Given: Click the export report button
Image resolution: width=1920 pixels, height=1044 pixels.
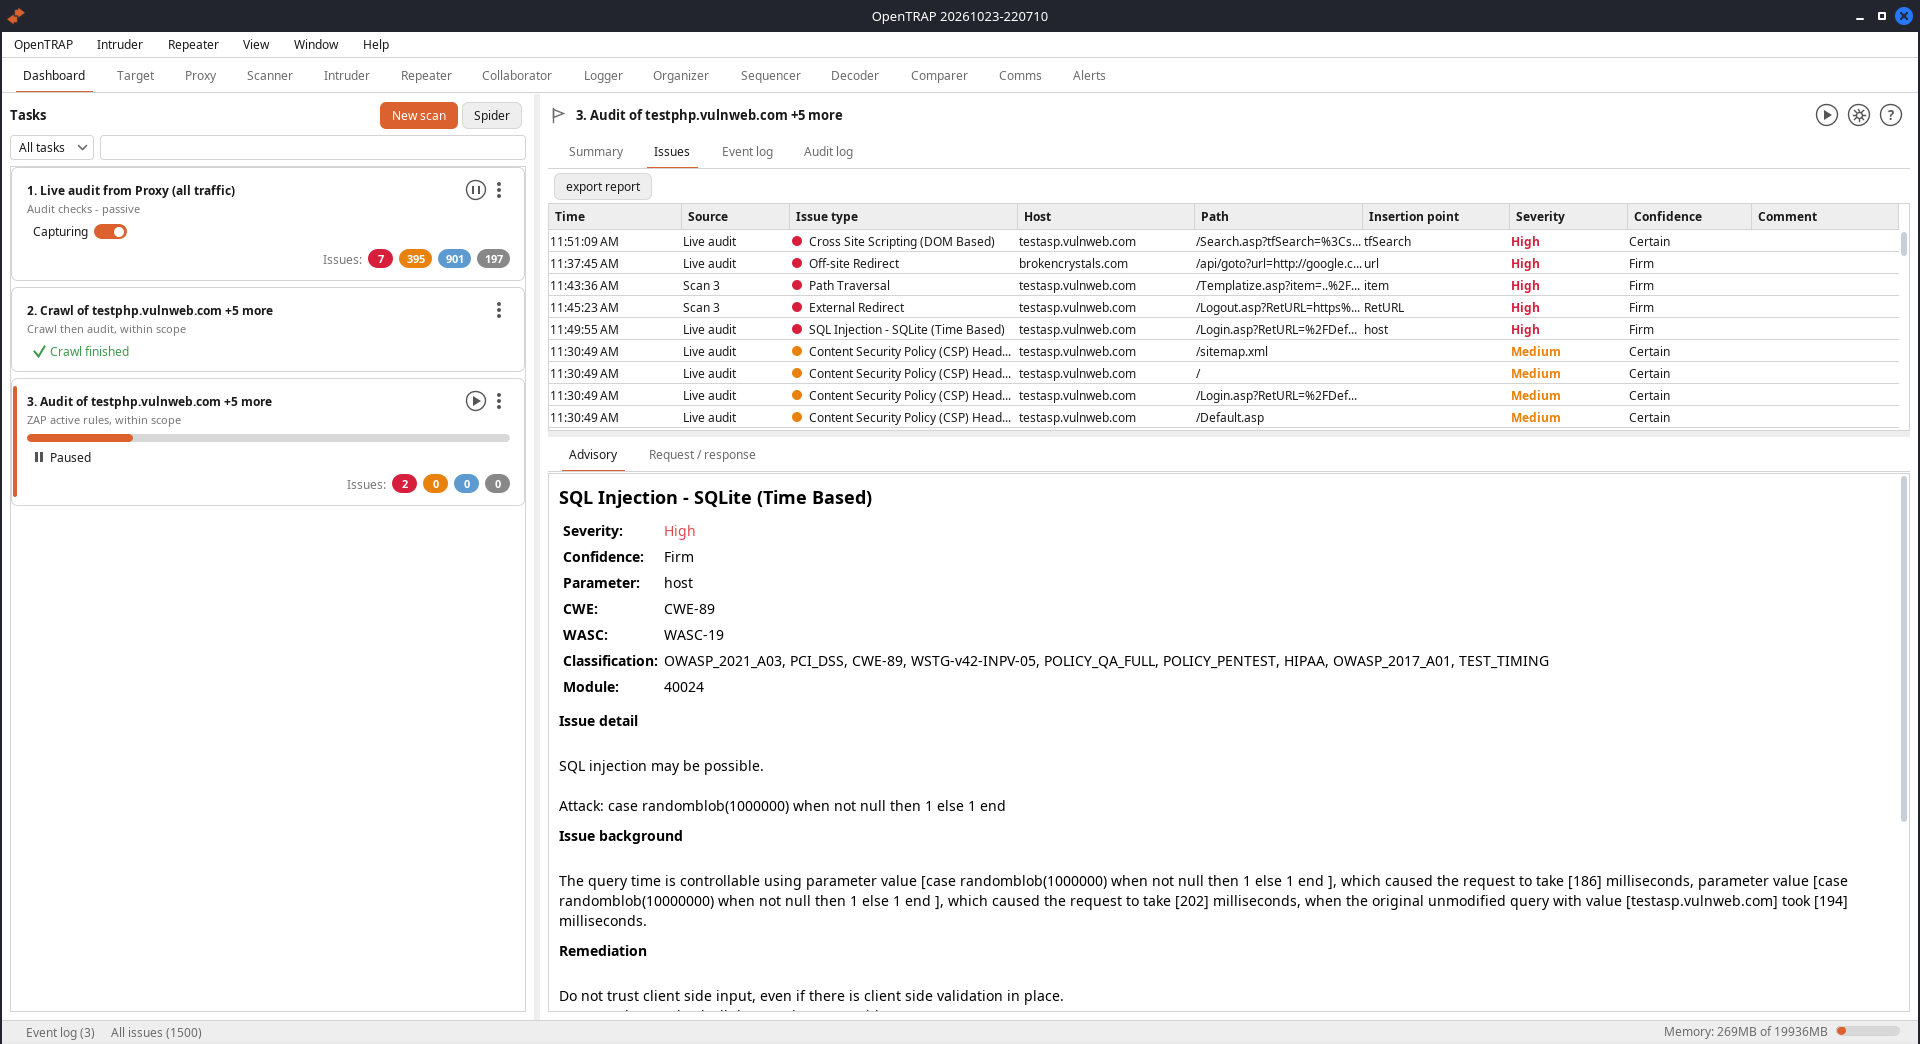Looking at the screenshot, I should (603, 187).
